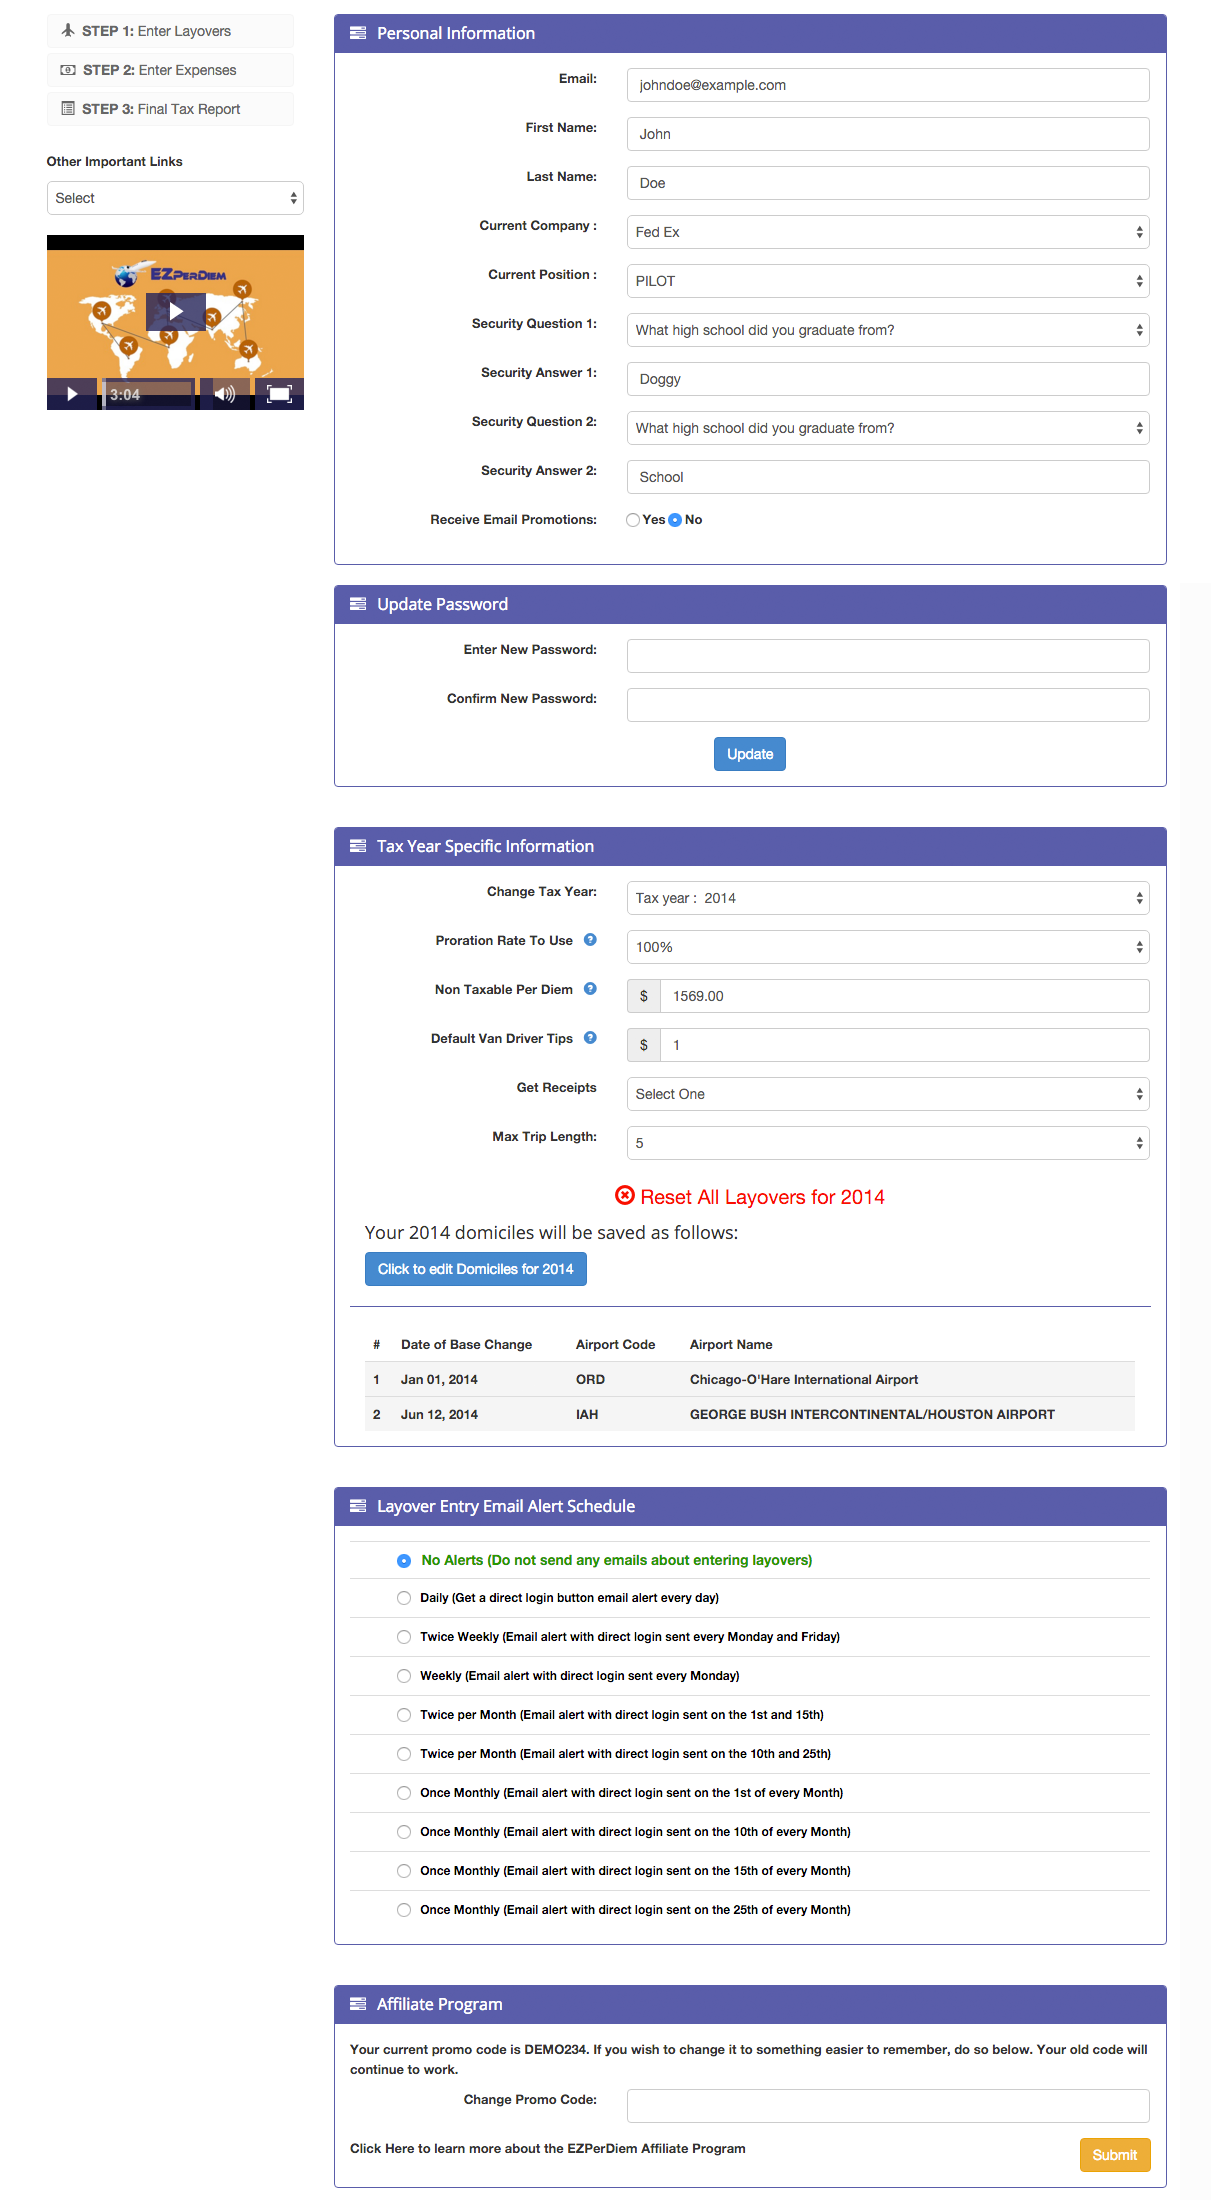
Task: Click the red reset X circle icon
Action: pos(625,1196)
